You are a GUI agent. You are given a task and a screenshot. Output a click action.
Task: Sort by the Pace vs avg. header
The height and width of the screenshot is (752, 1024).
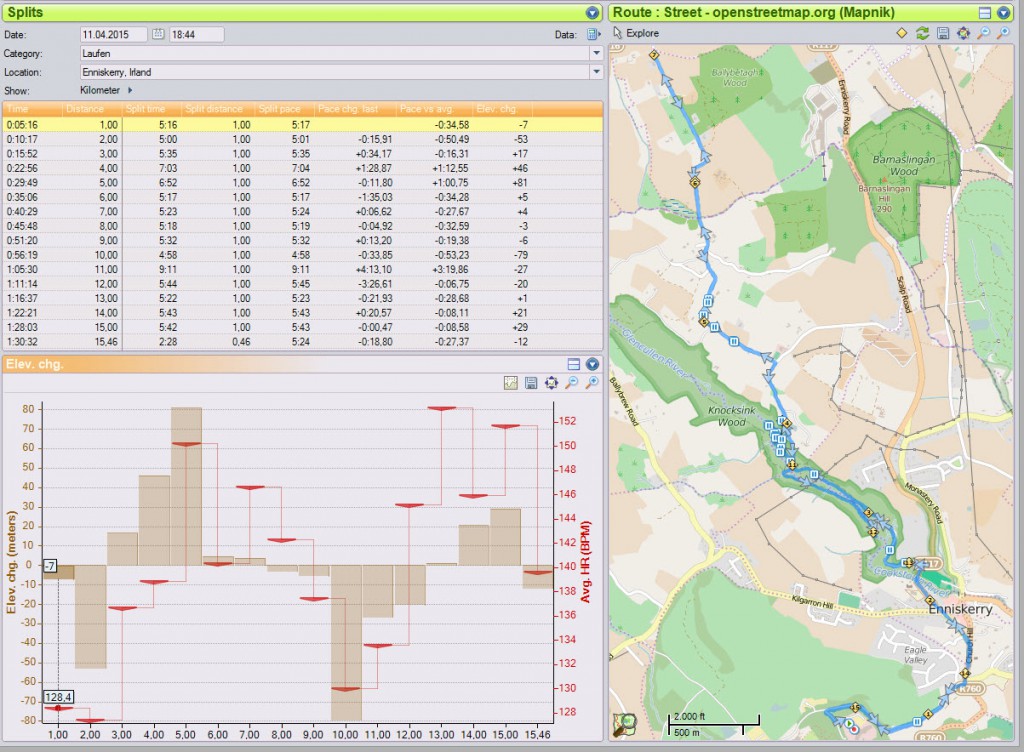(x=435, y=109)
